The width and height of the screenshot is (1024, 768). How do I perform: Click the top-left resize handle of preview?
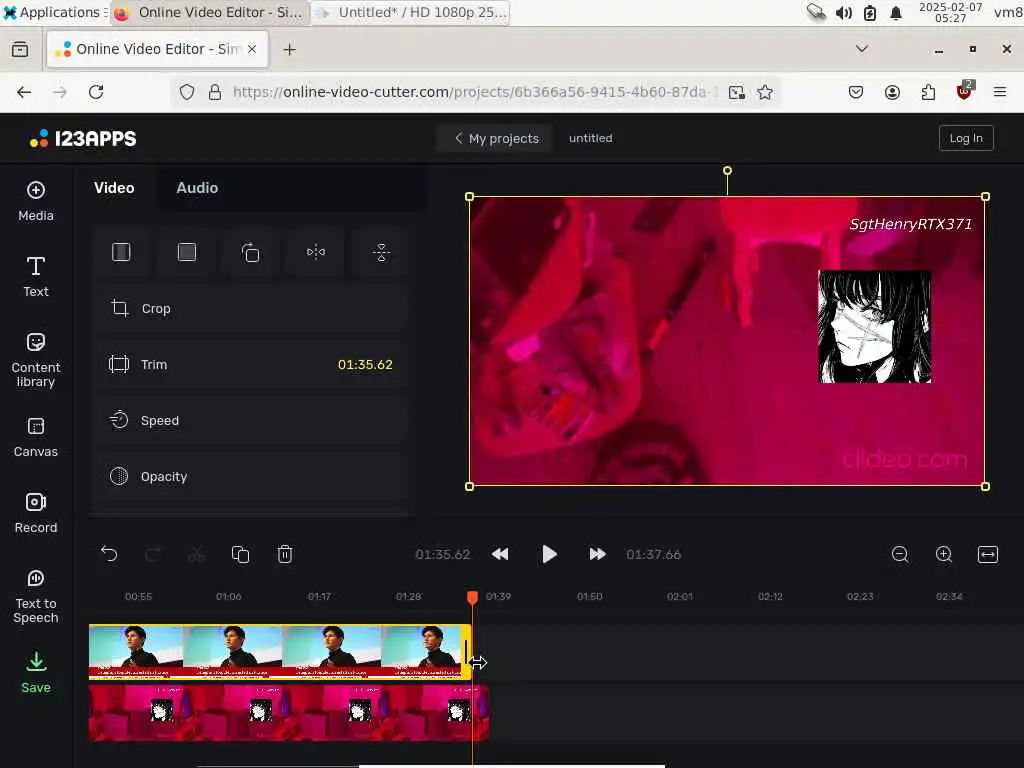pyautogui.click(x=469, y=197)
